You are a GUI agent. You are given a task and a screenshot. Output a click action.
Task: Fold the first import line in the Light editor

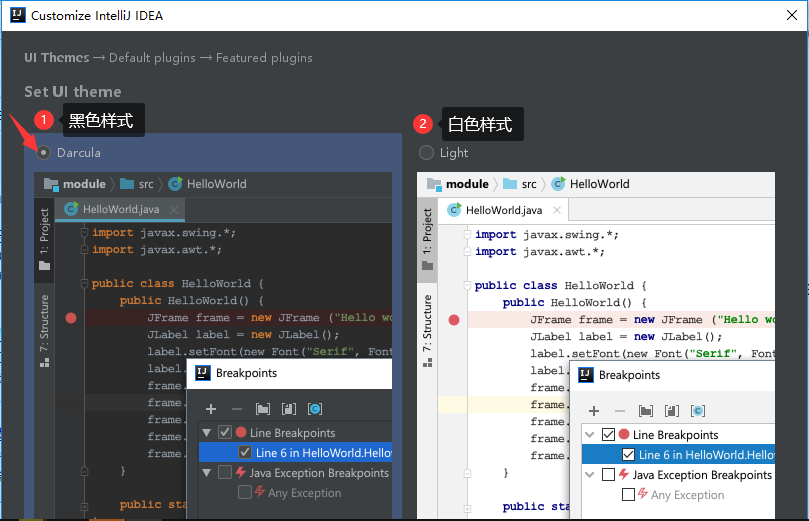467,235
